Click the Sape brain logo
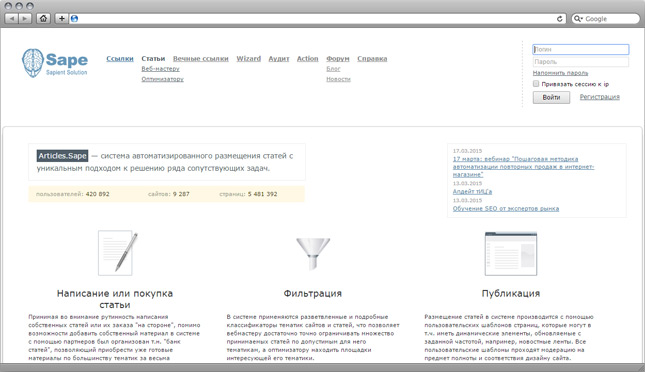This screenshot has width=645, height=372. click(32, 63)
